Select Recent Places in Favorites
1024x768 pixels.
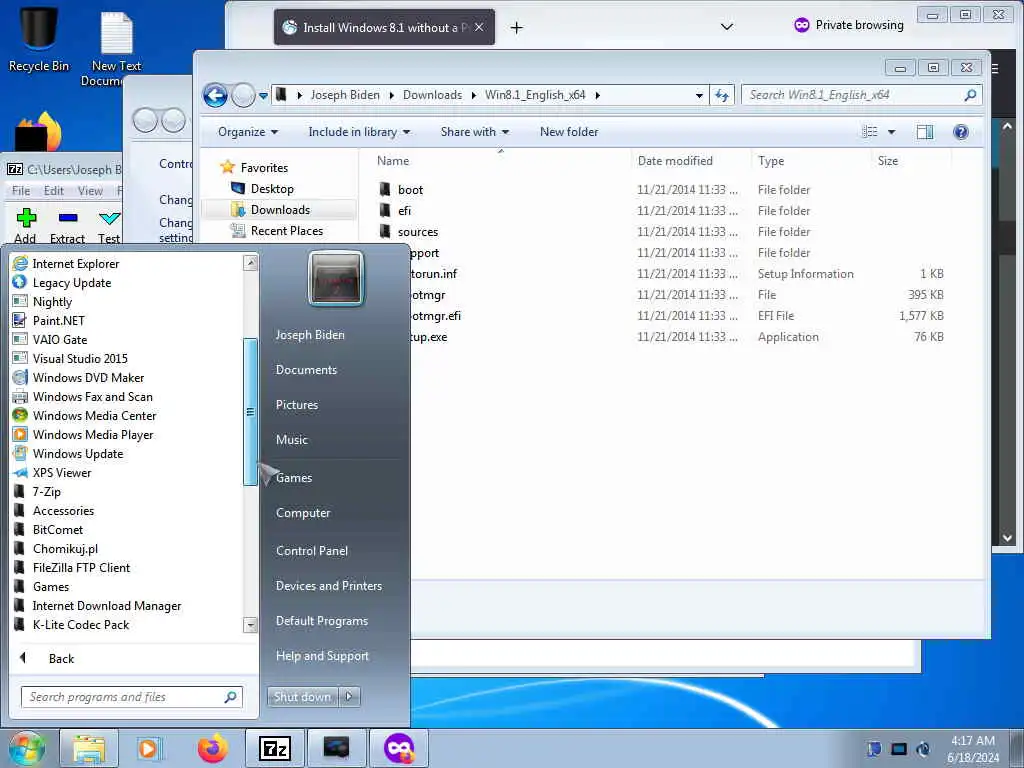(x=286, y=231)
